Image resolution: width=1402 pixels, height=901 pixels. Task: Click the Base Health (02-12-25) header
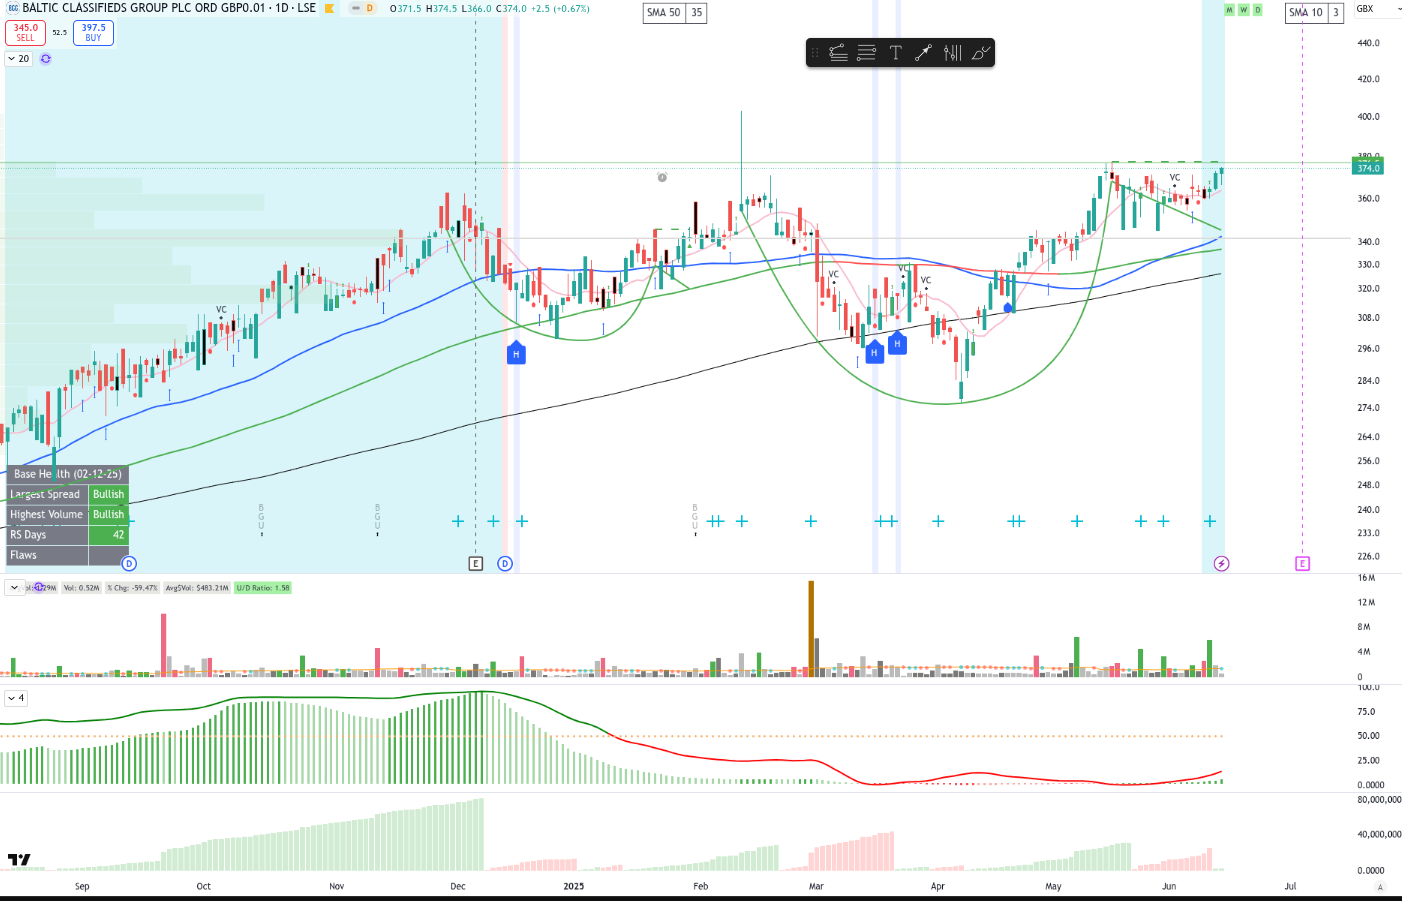[67, 474]
